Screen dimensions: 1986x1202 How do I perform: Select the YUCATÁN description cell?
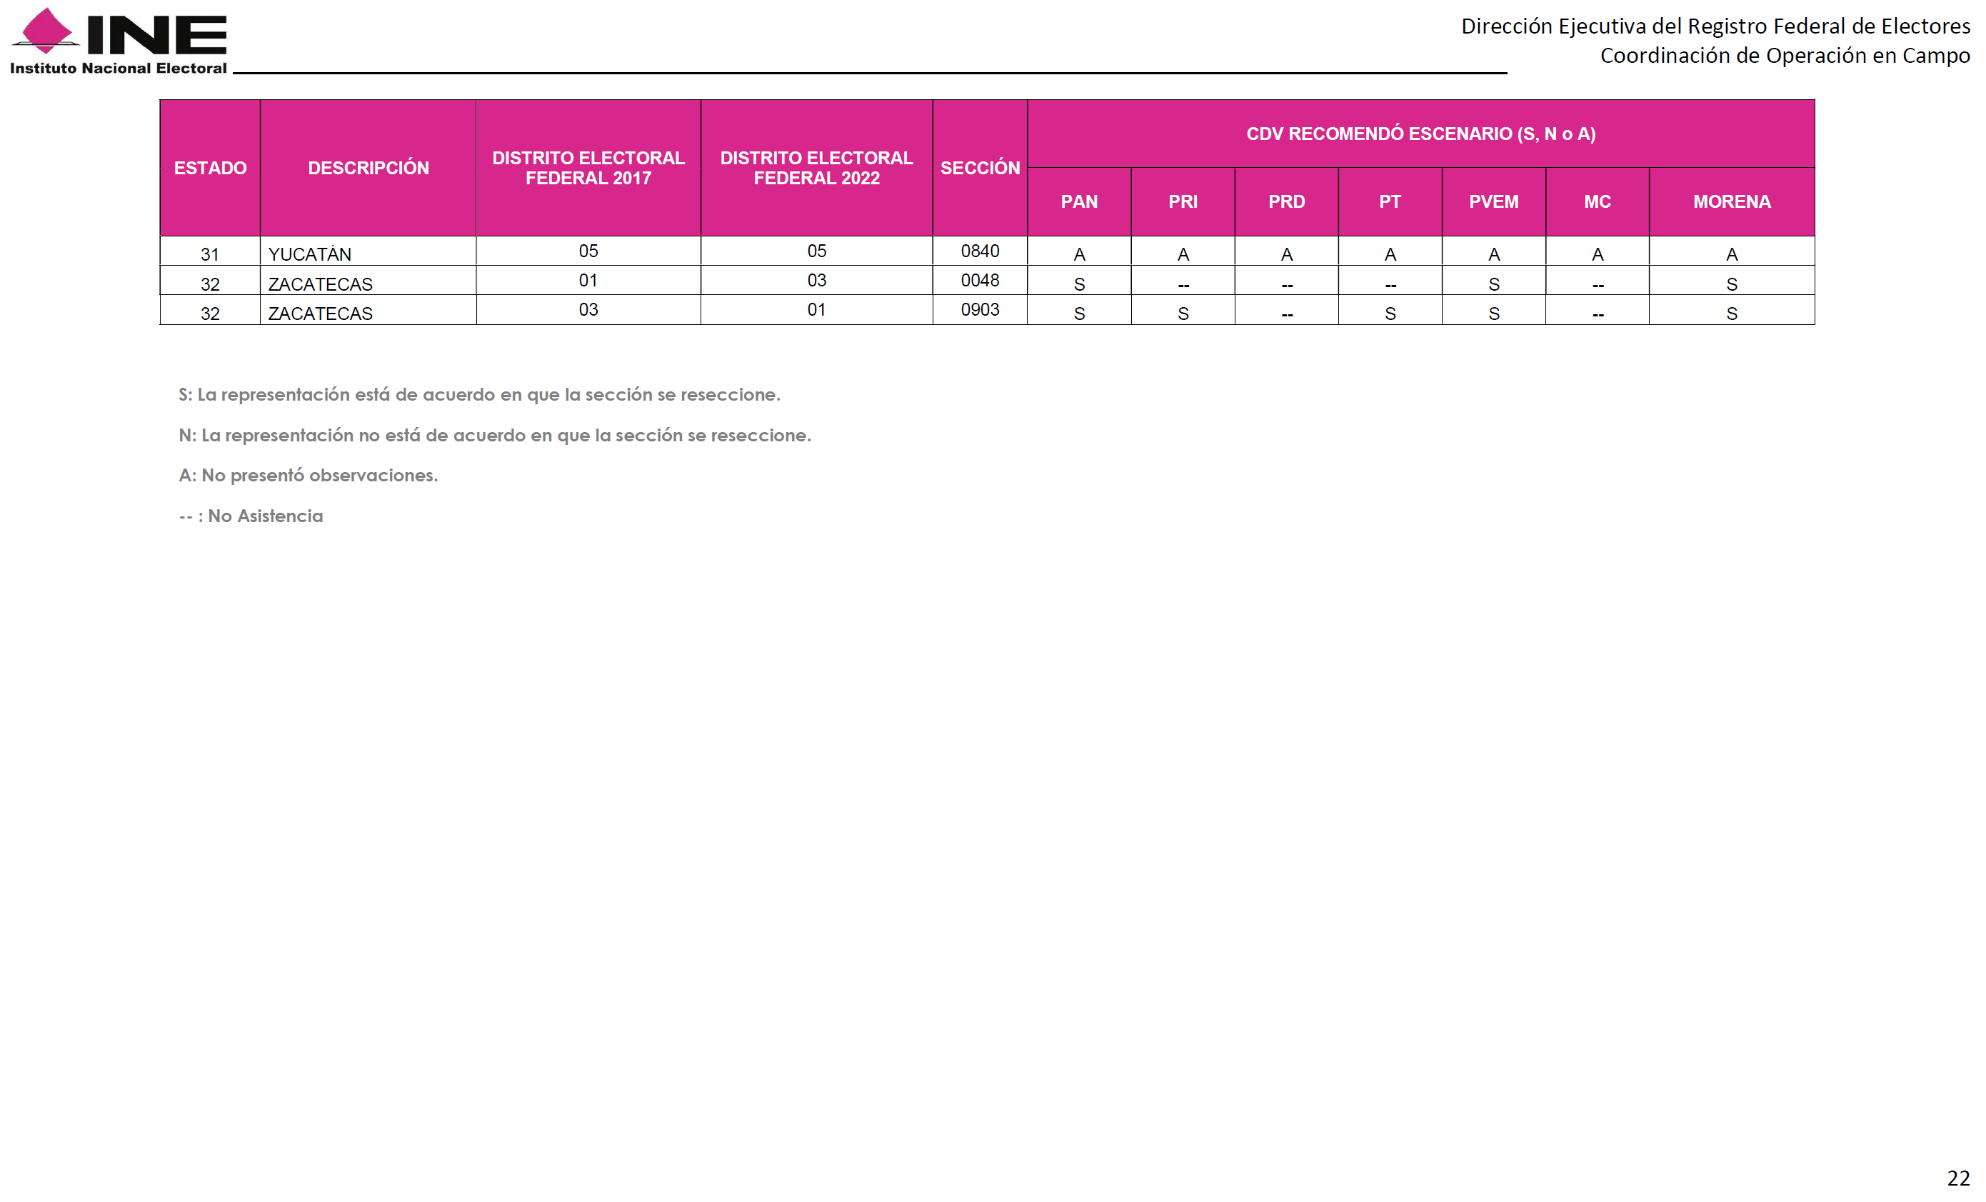(x=310, y=254)
